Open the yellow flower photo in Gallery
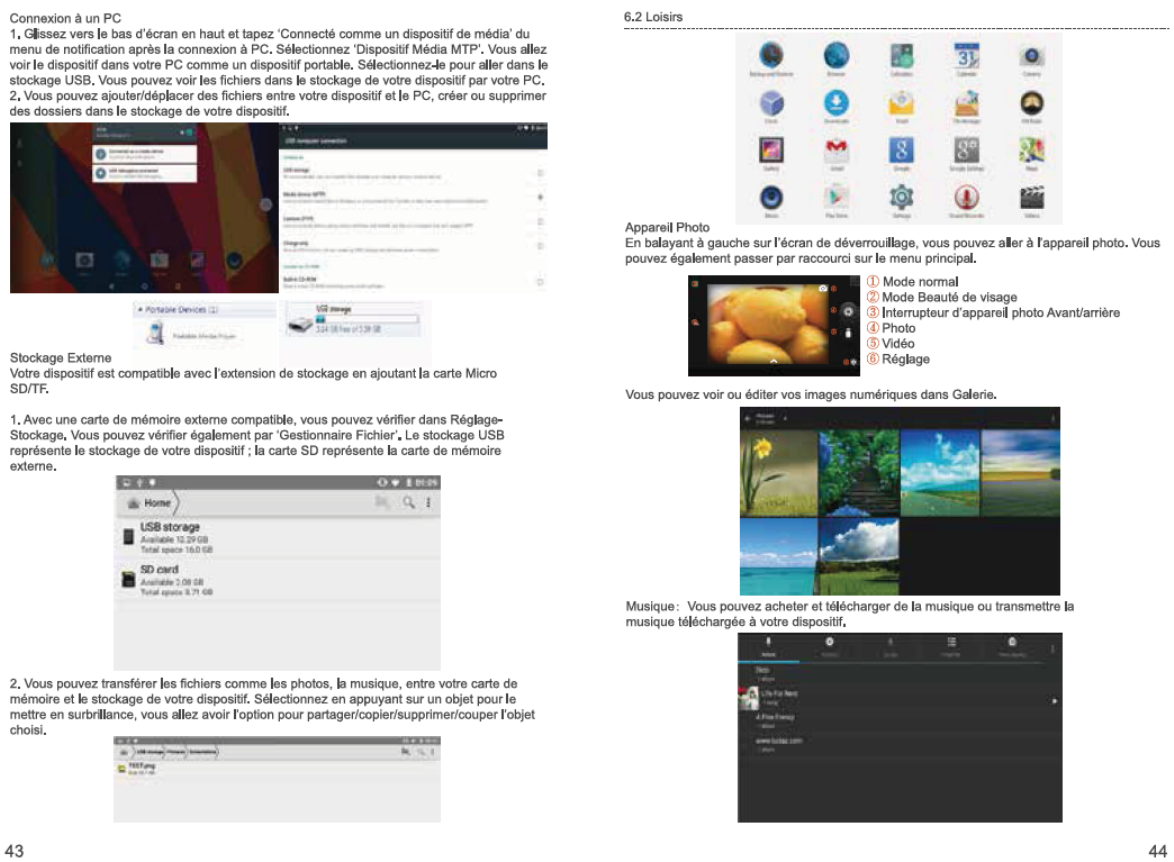This screenshot has width=1174, height=862. coord(778,473)
